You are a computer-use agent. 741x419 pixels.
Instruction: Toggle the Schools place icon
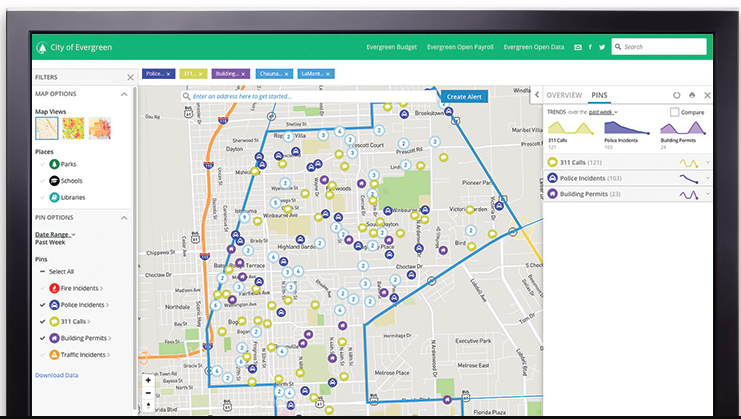pyautogui.click(x=53, y=180)
